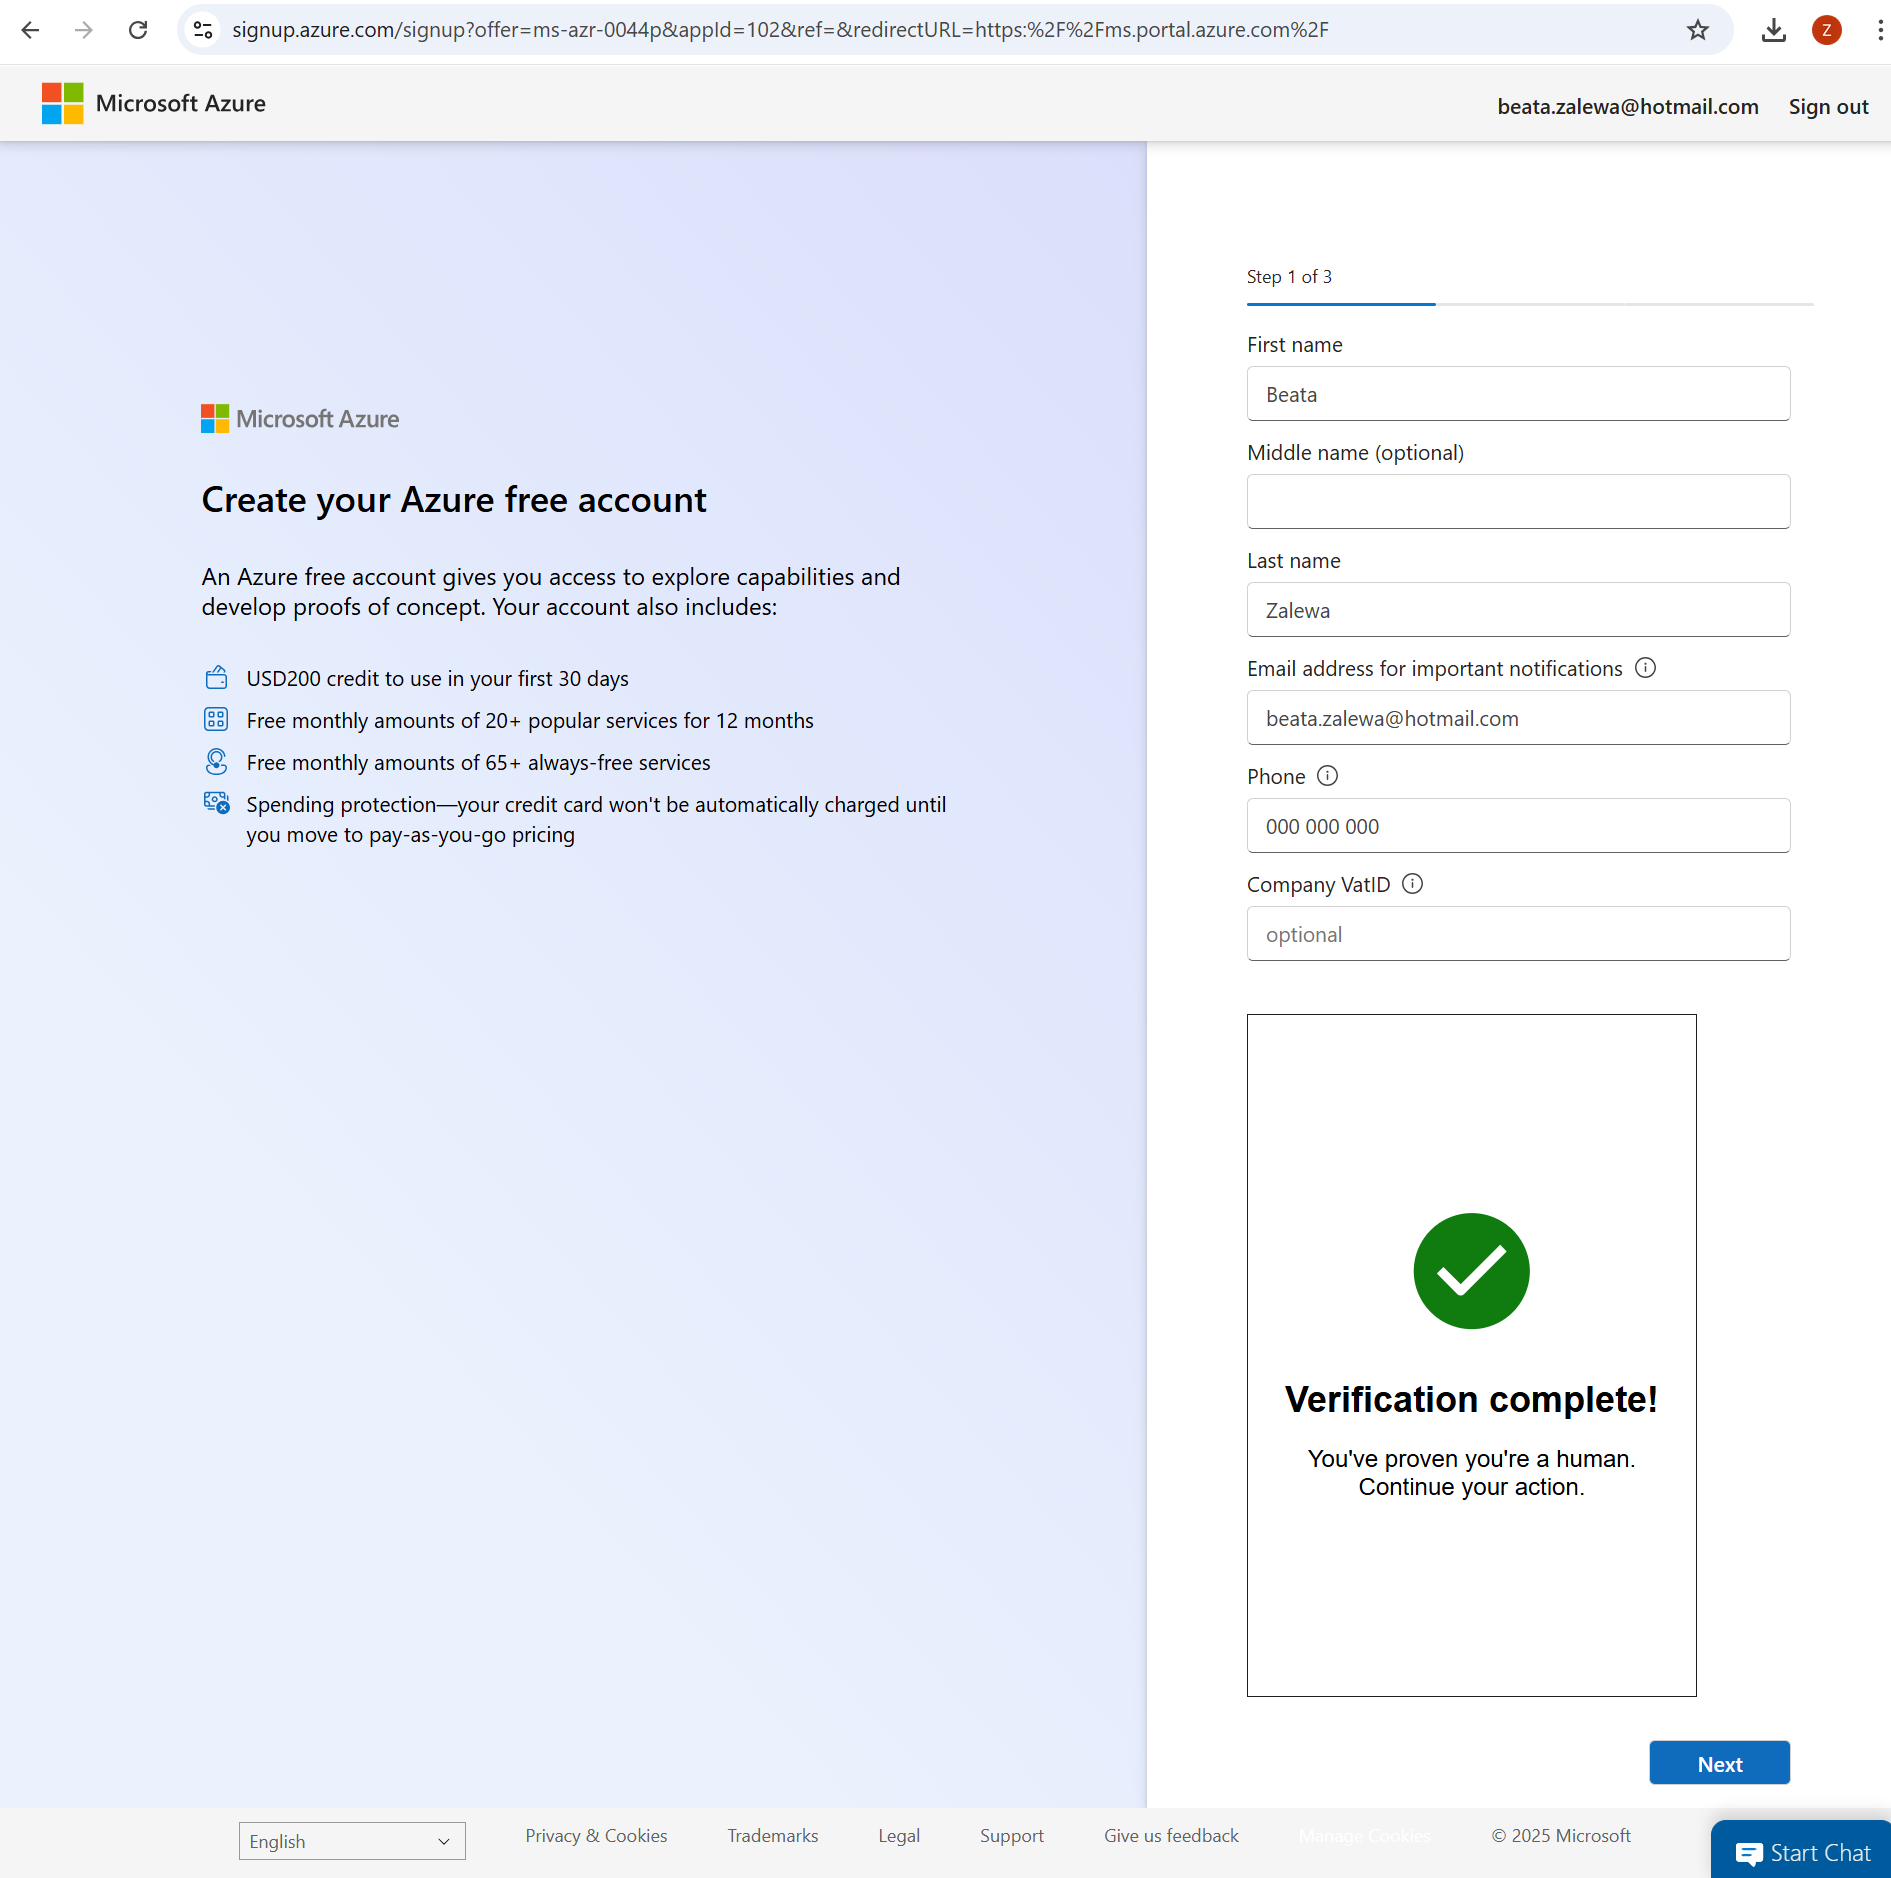Click the spending protection card icon
Screen dimensions: 1891x1878
[x=216, y=803]
